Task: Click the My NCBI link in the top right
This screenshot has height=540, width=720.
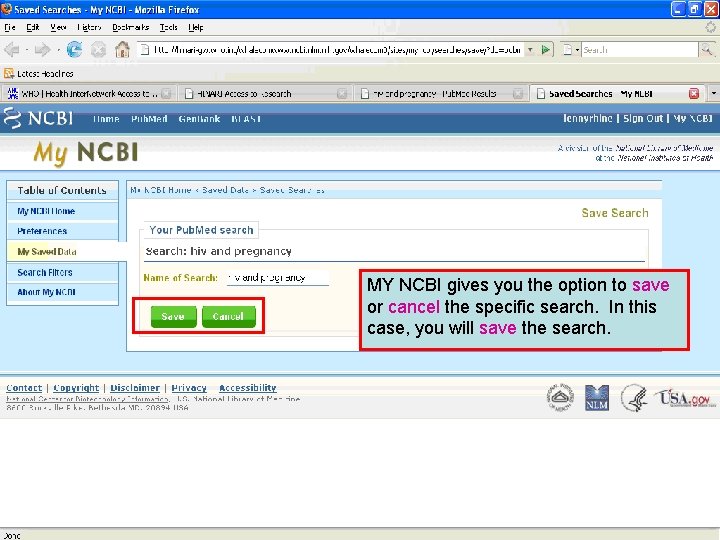Action: pyautogui.click(x=693, y=118)
